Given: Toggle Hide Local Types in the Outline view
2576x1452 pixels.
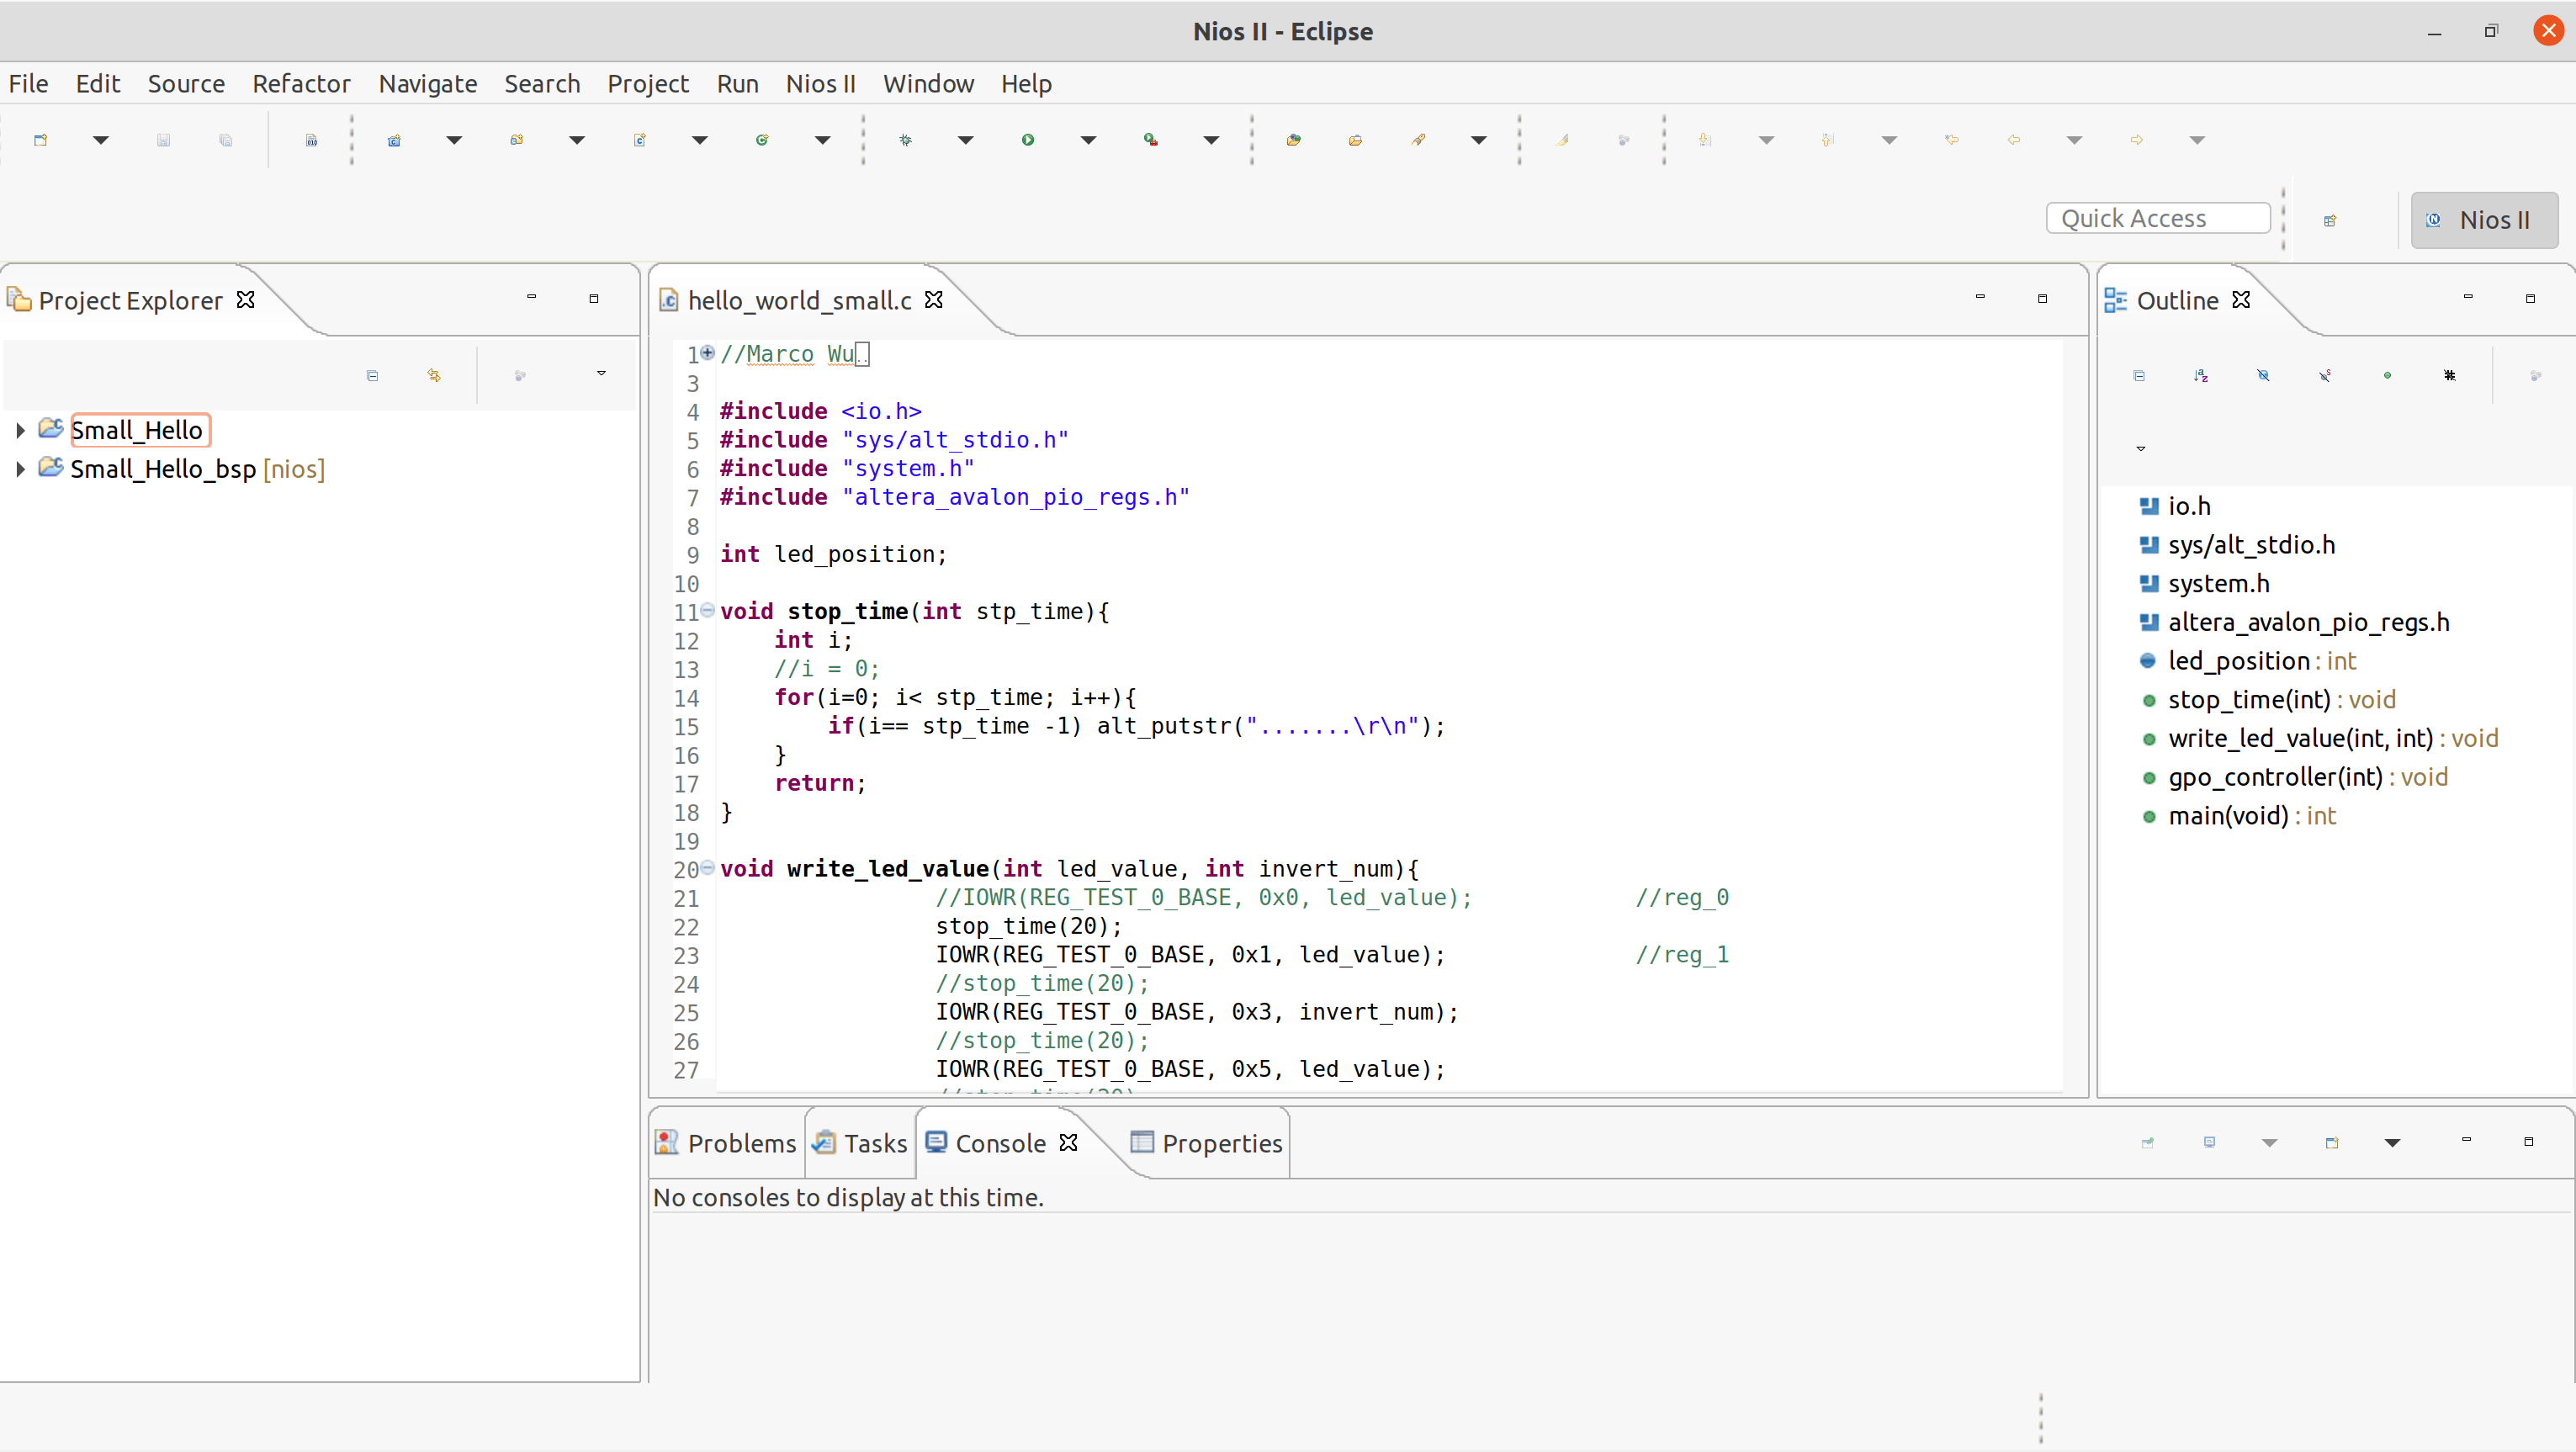Looking at the screenshot, I should coord(2450,375).
